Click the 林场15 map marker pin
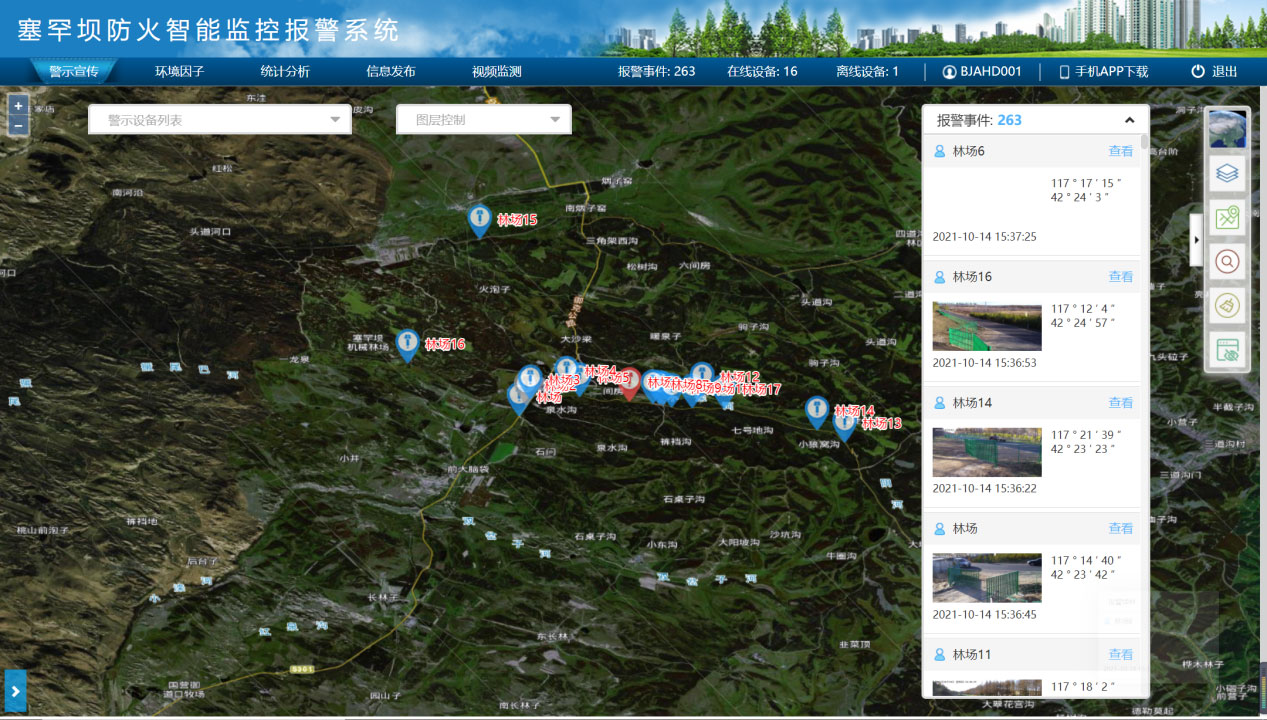The image size is (1267, 720). [x=480, y=219]
